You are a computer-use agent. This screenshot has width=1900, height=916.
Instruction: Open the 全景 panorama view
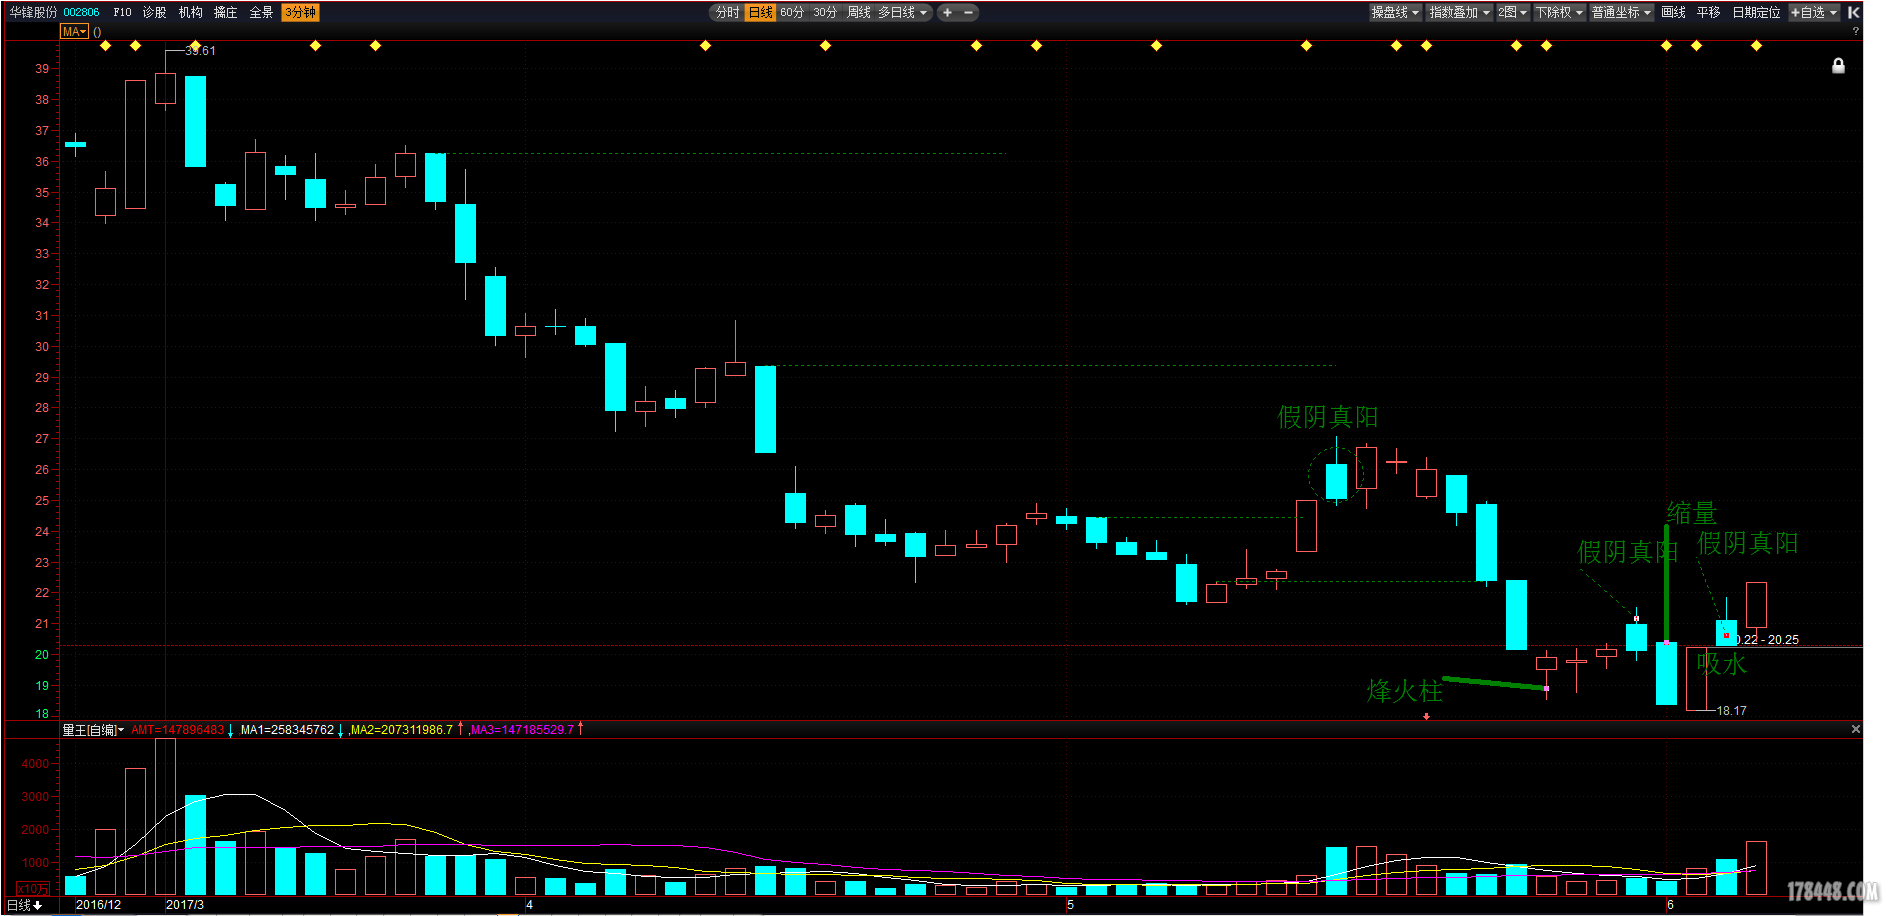click(x=261, y=12)
